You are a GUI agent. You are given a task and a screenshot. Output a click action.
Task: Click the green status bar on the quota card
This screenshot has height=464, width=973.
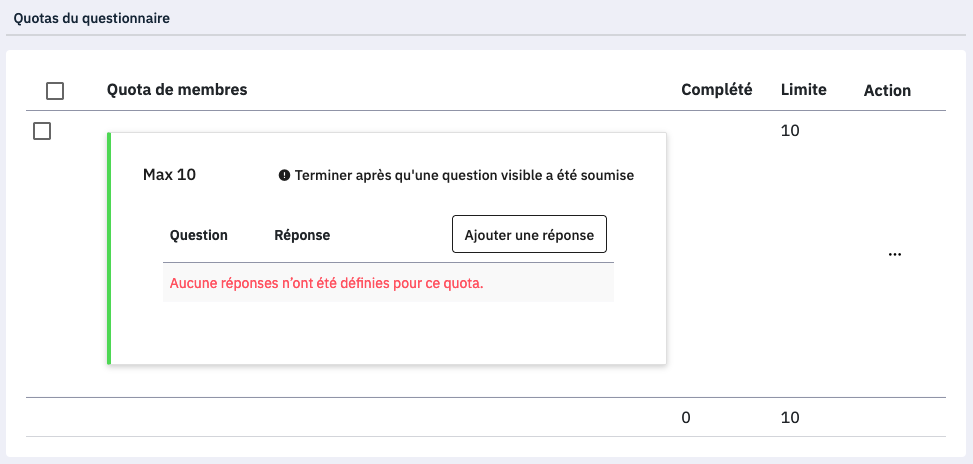pos(108,248)
